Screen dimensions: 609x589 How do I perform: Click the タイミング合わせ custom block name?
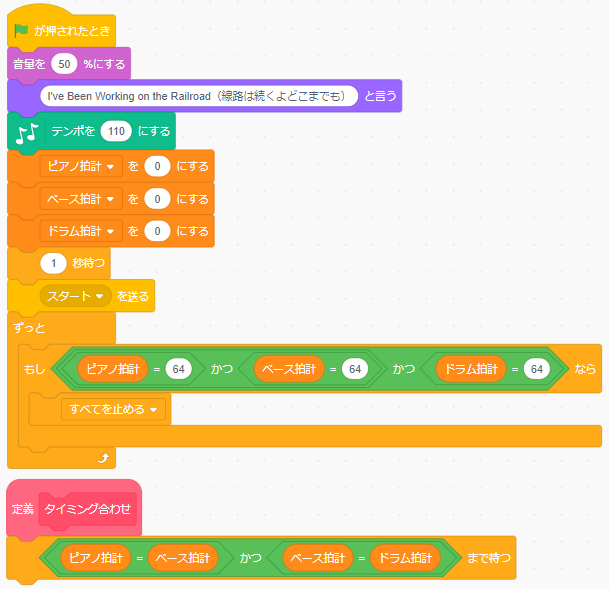tap(88, 509)
